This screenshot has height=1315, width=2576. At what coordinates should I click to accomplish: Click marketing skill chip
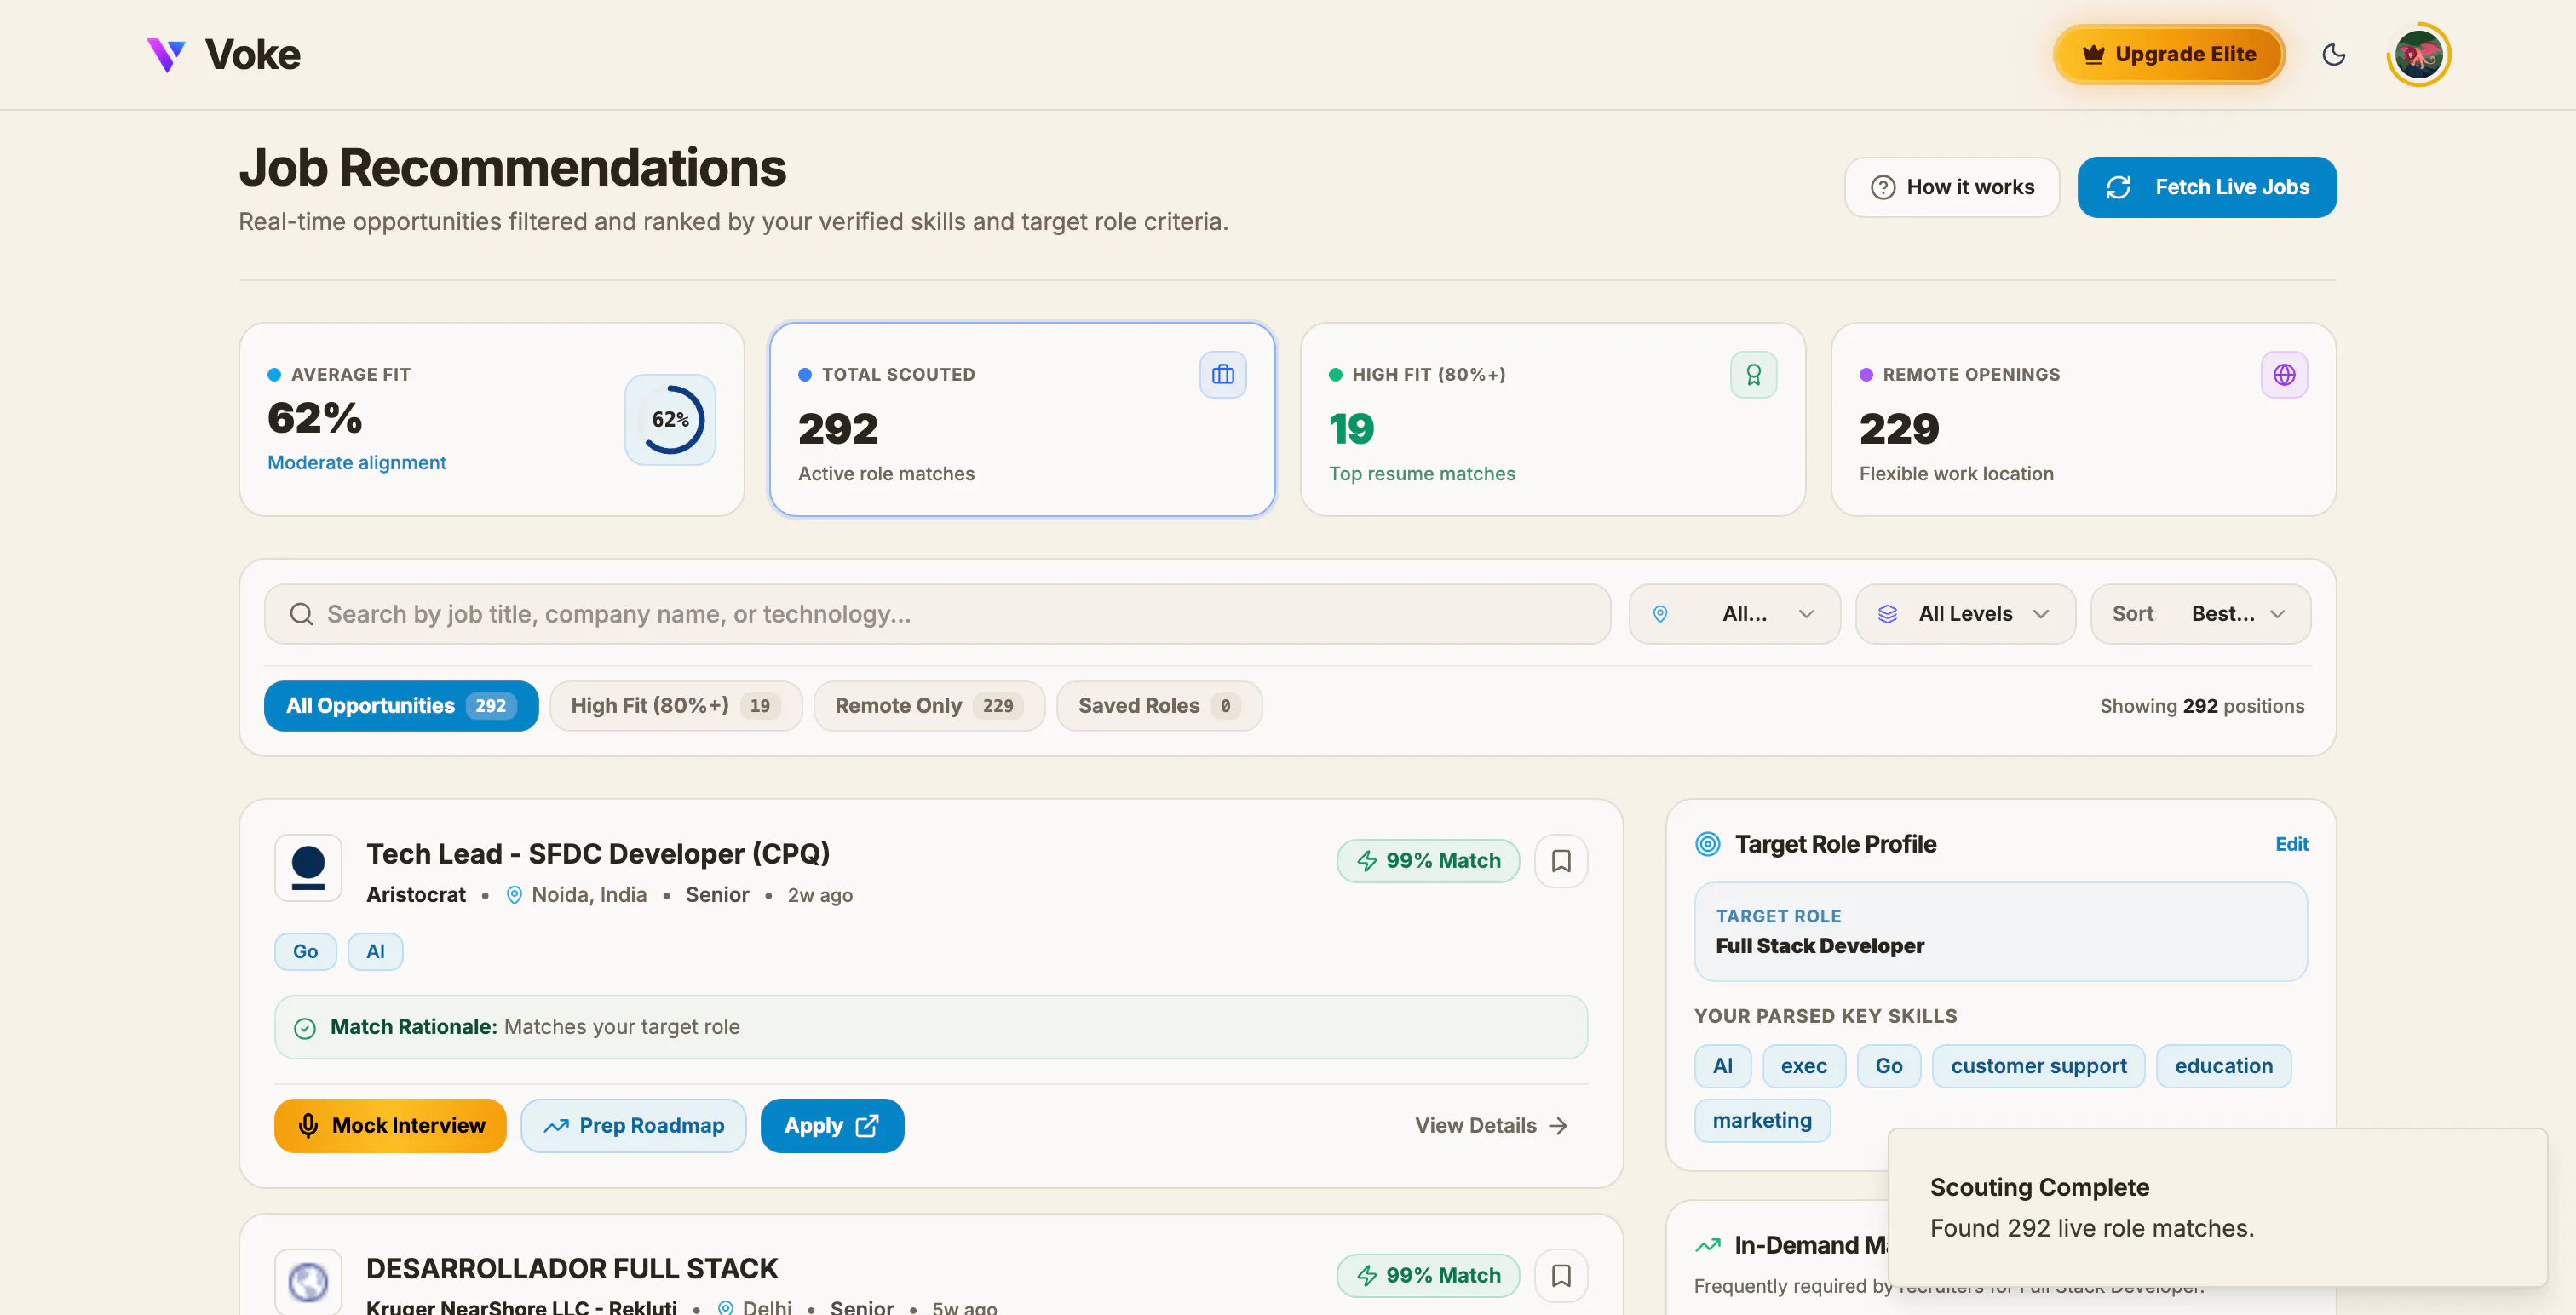1762,1121
